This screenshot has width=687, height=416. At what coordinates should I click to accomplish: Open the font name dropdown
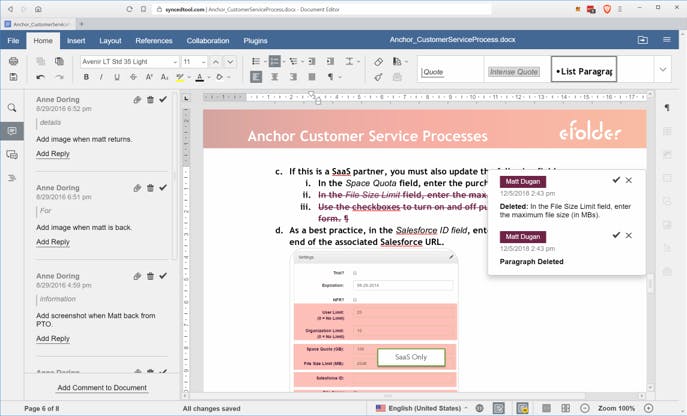(x=175, y=62)
